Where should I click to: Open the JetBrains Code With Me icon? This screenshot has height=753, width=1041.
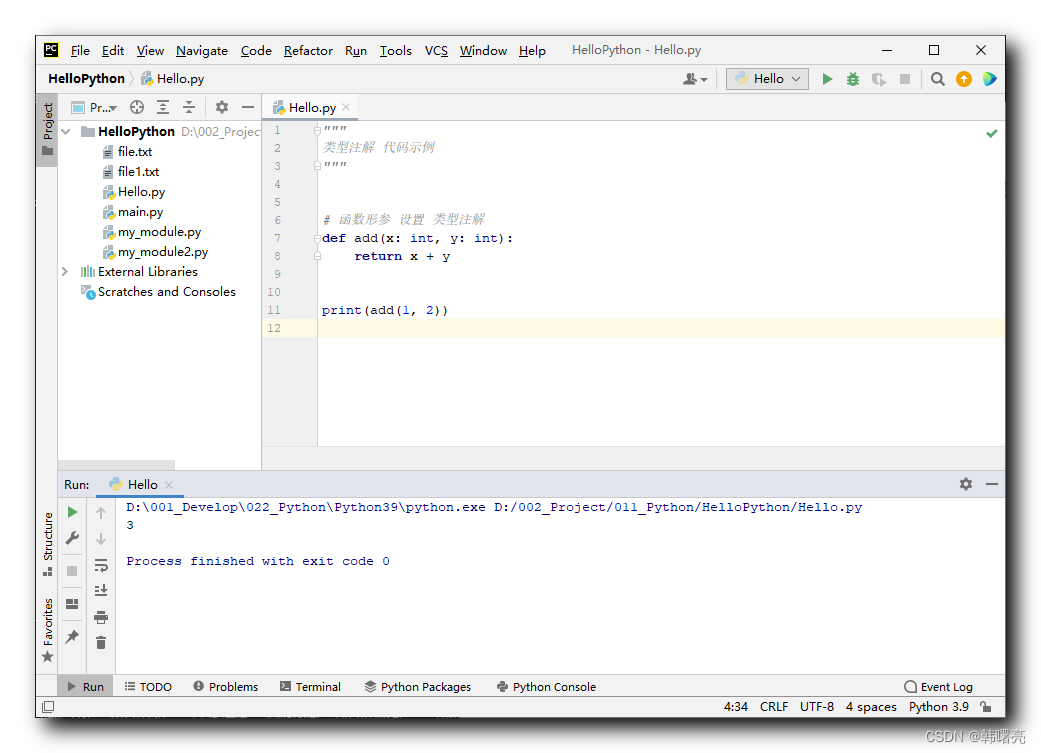989,79
